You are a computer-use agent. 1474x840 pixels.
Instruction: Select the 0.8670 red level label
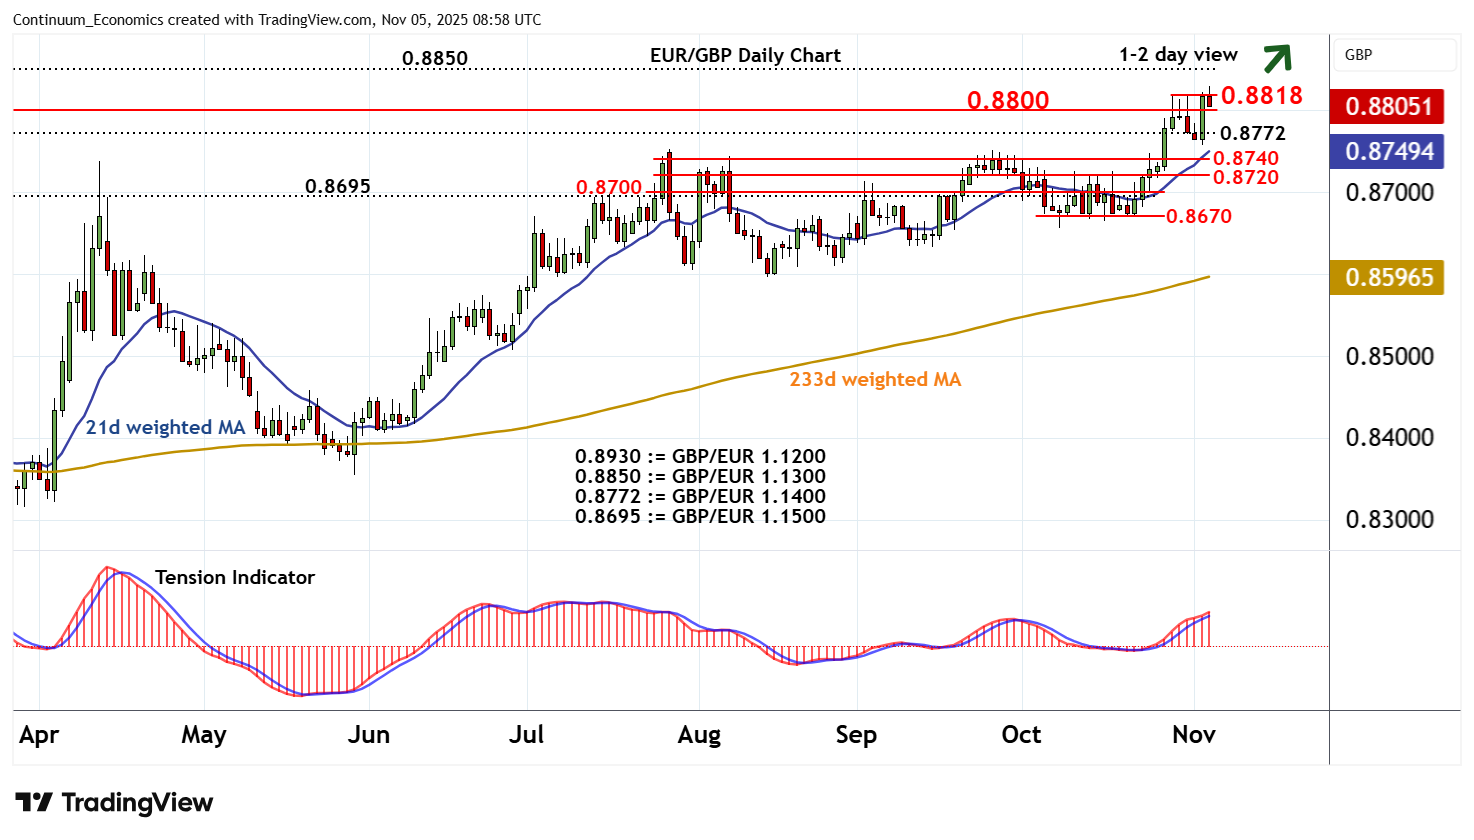click(1199, 216)
